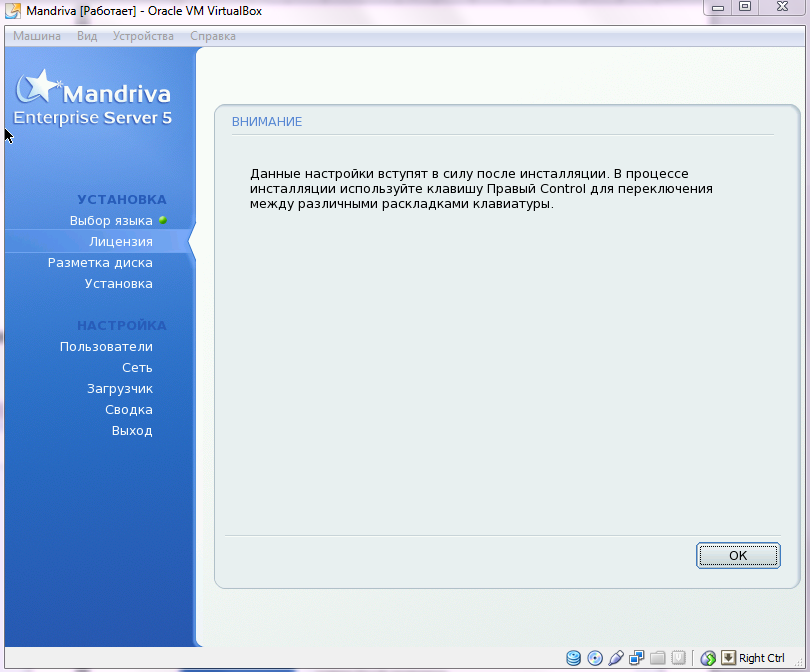Open the Справка menu

213,36
